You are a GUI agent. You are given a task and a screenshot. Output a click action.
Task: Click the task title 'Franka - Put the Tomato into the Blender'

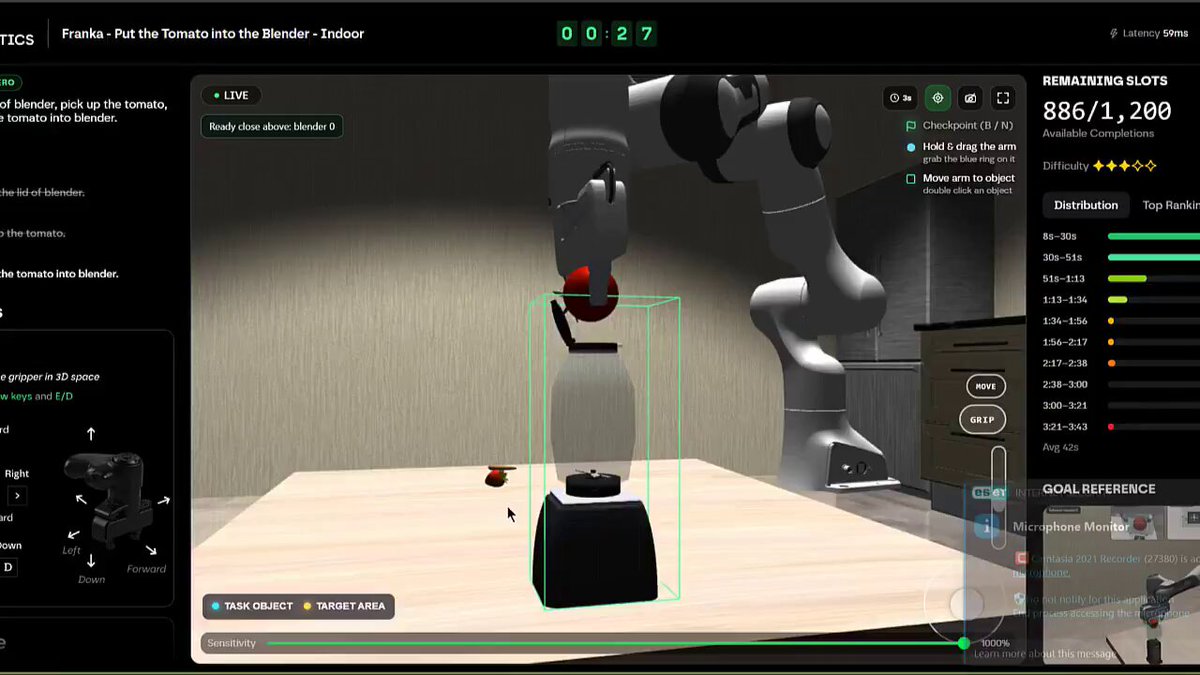[213, 34]
